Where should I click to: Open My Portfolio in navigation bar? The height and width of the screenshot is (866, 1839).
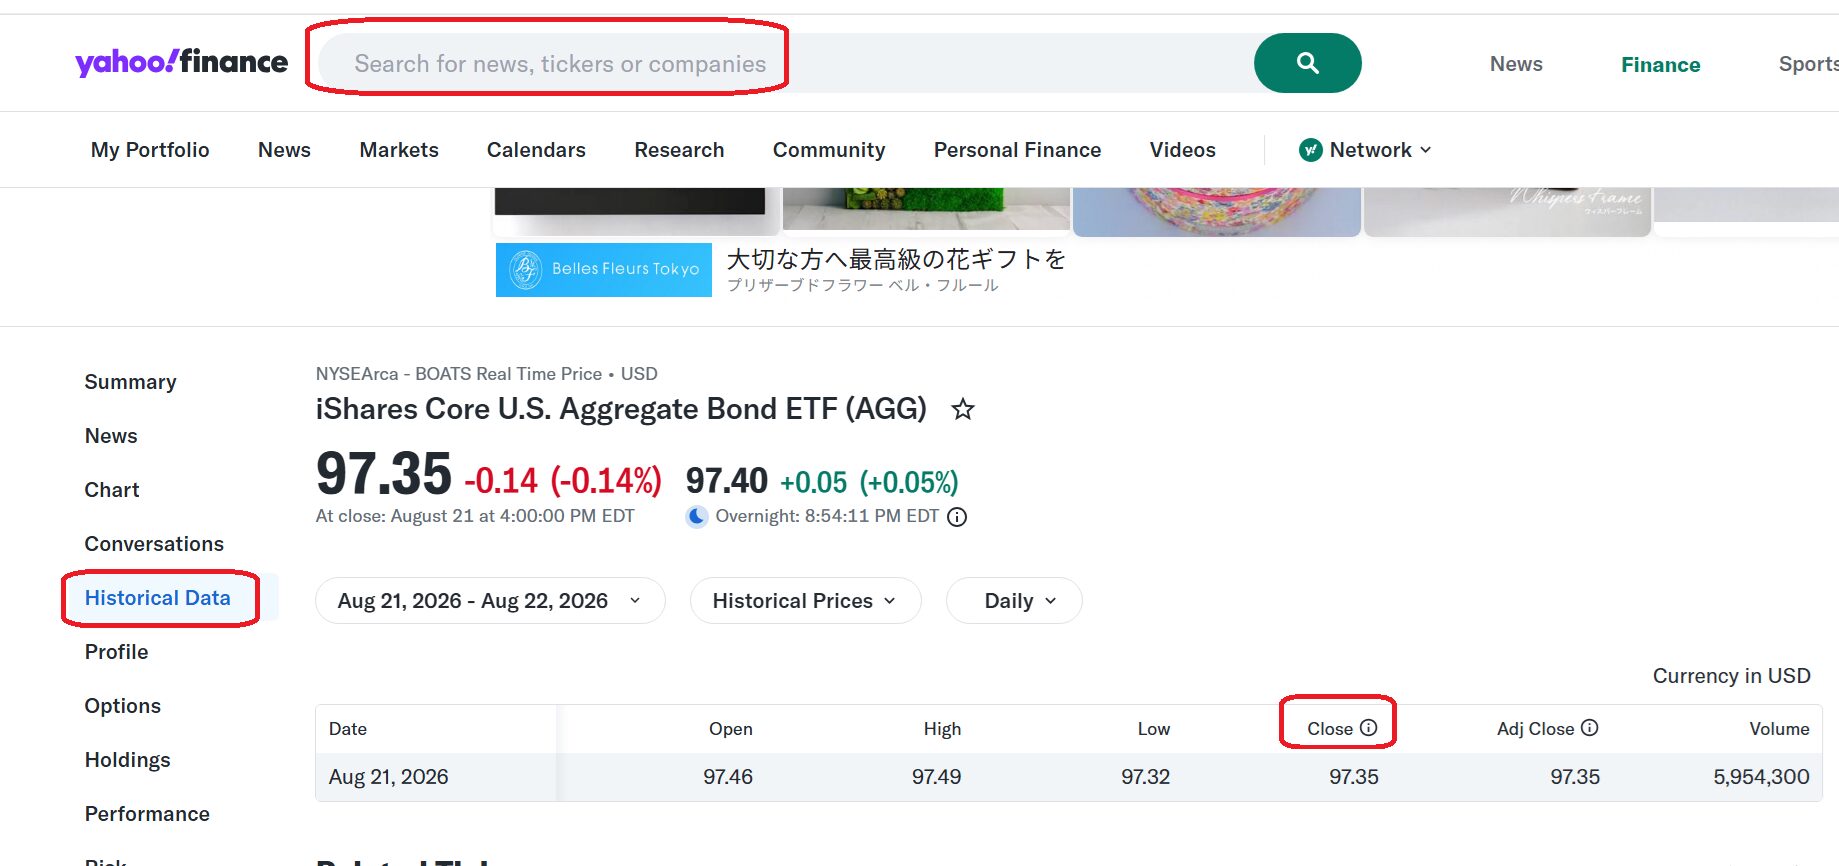150,150
